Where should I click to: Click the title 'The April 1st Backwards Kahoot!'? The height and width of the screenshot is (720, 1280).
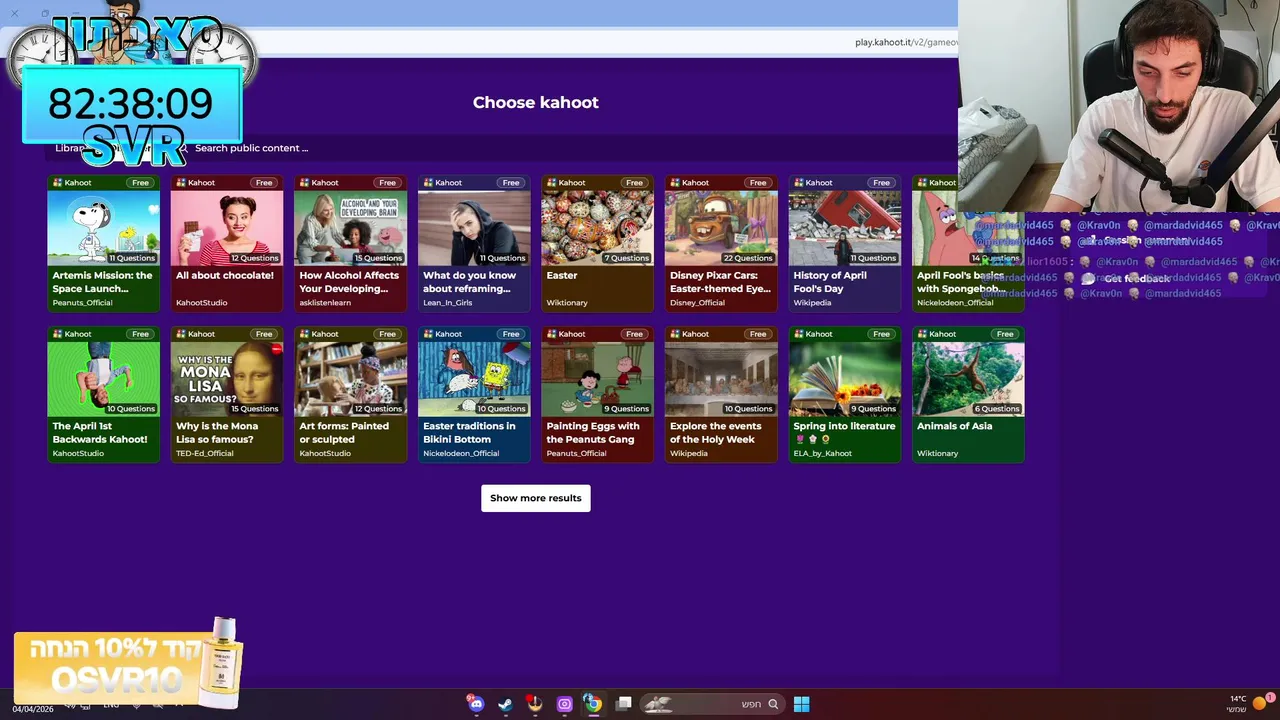coord(100,433)
